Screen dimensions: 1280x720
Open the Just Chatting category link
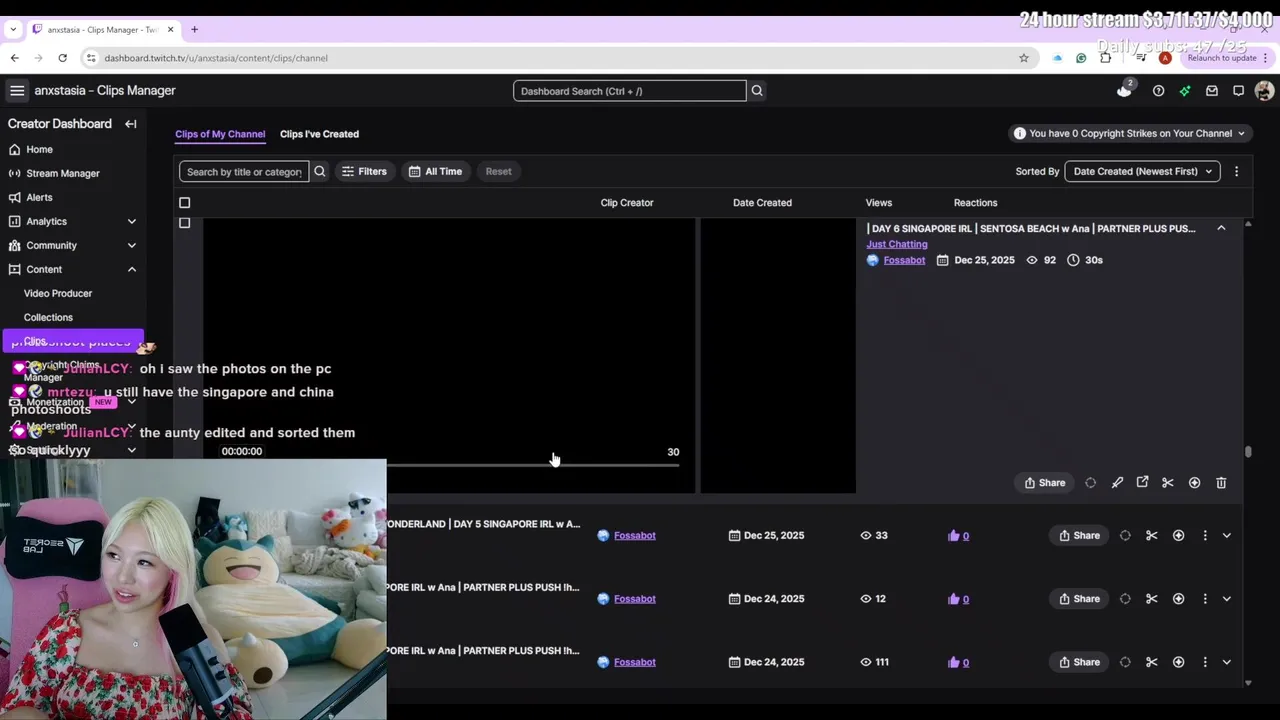897,244
